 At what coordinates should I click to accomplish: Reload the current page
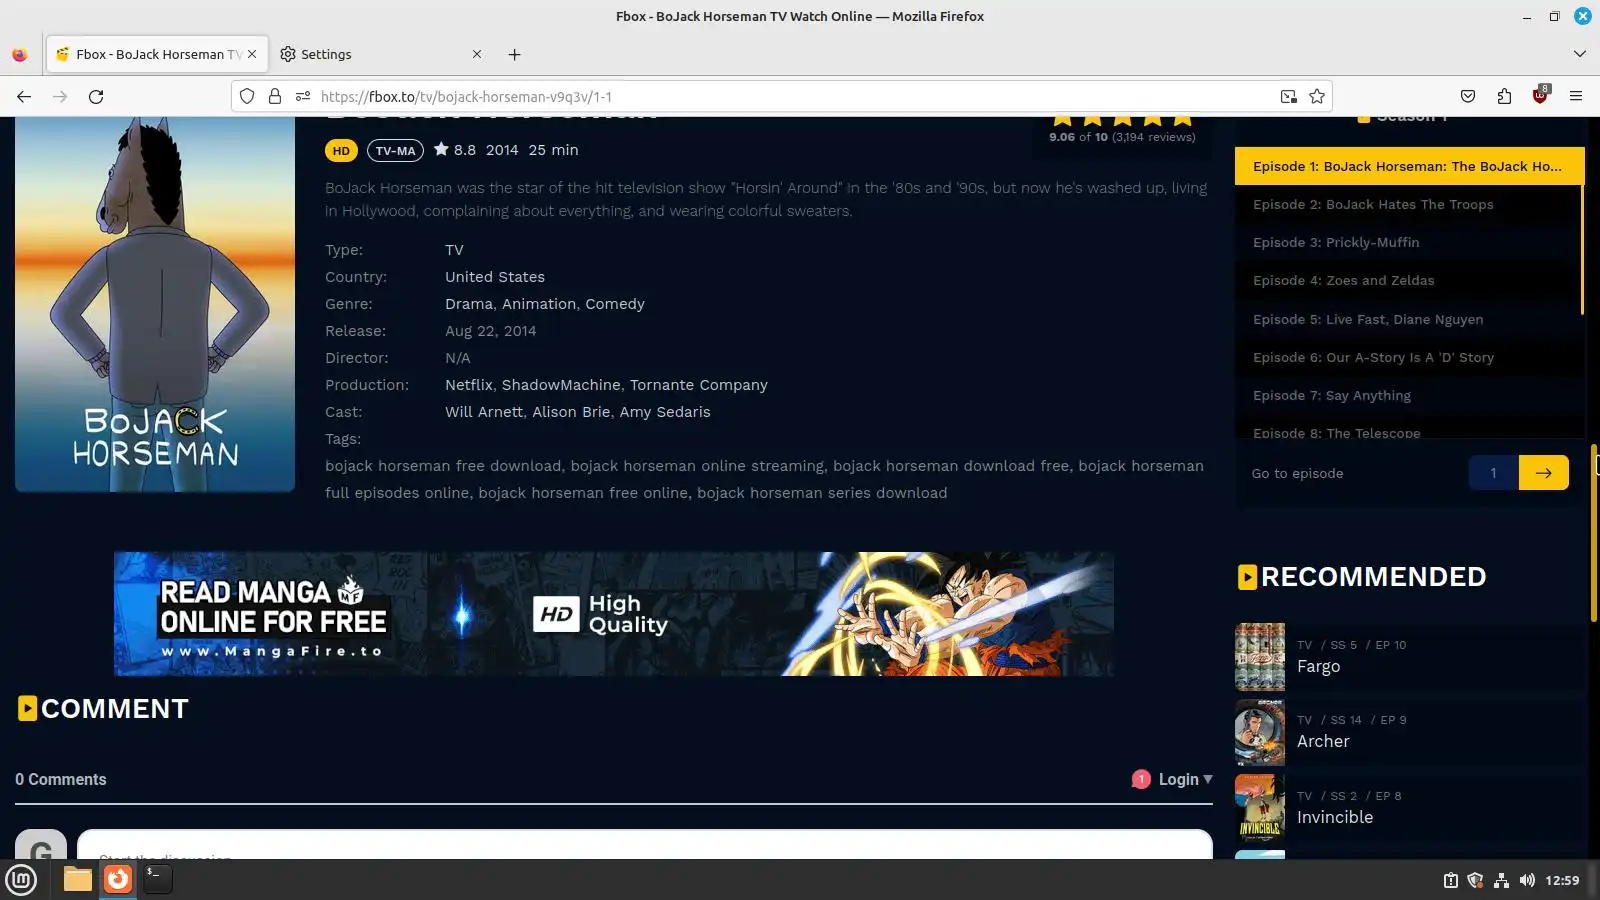coord(96,96)
